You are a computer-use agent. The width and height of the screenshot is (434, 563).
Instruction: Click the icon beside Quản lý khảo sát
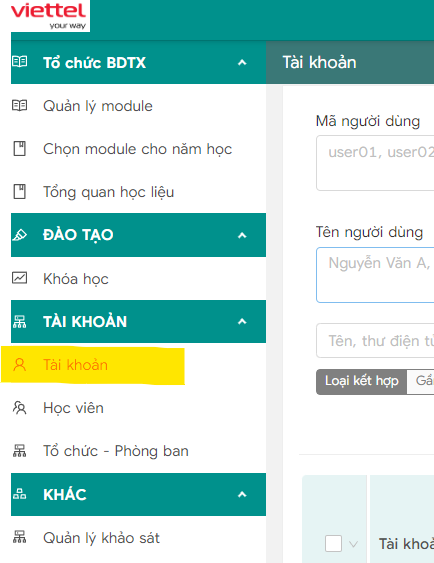coord(19,537)
